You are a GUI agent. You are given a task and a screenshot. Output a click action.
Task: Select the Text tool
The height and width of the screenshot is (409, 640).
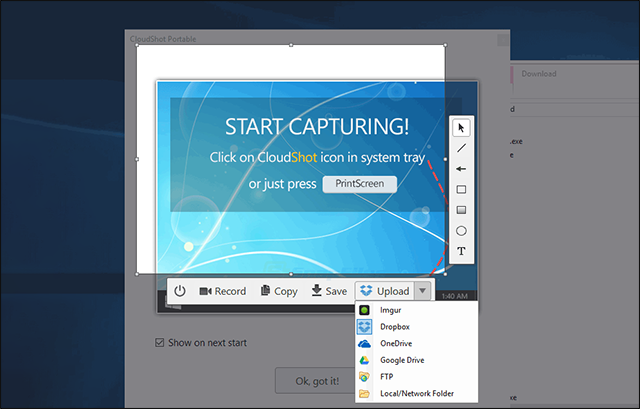coord(461,251)
